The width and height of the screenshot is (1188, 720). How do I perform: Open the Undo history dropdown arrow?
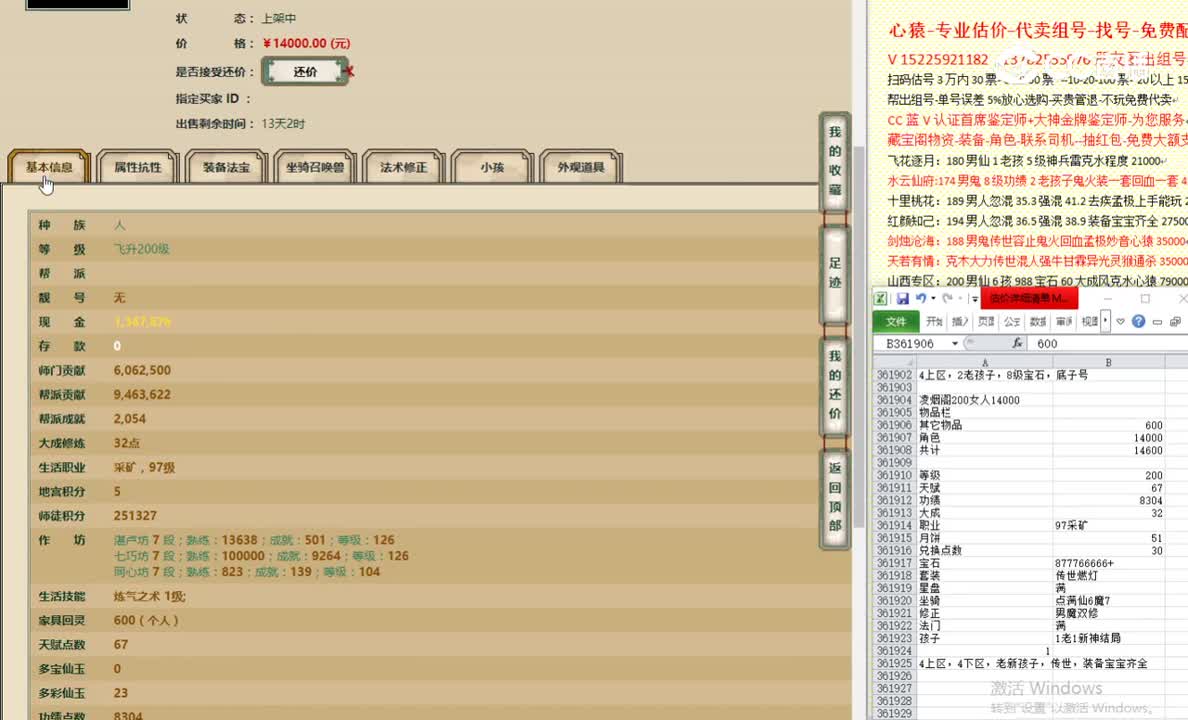[933, 298]
